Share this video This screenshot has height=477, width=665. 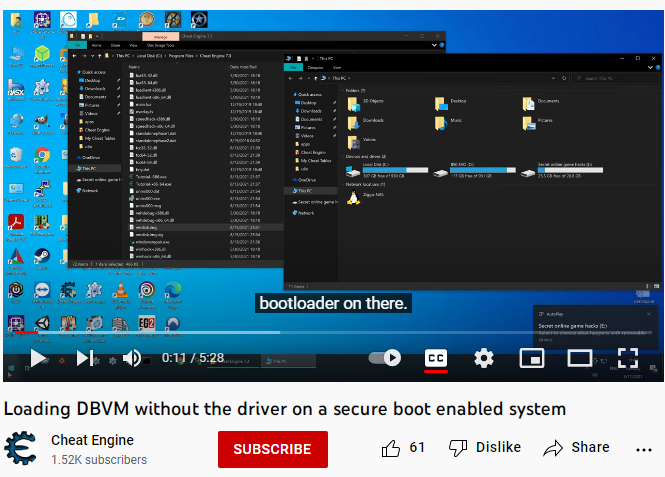point(576,448)
